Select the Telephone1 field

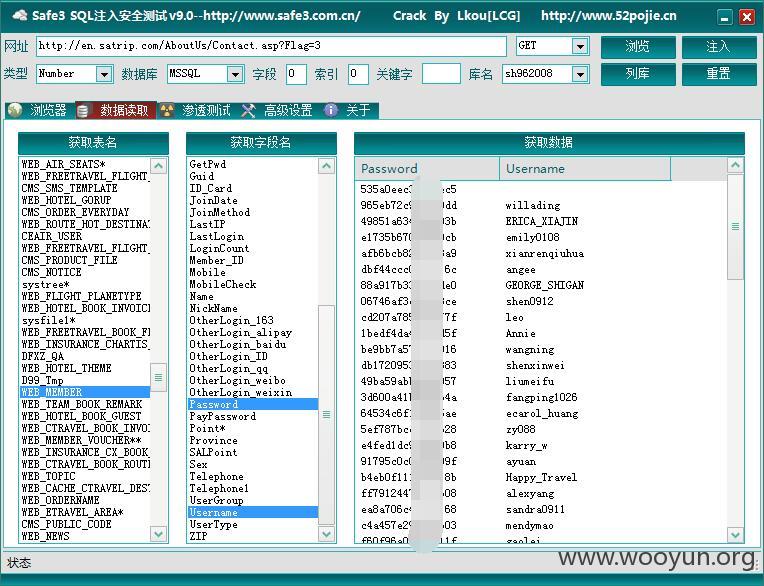253,489
